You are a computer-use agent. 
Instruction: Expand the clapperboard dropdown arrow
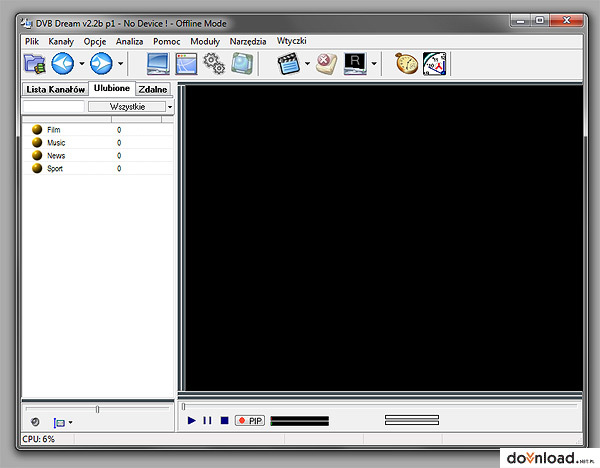307,64
